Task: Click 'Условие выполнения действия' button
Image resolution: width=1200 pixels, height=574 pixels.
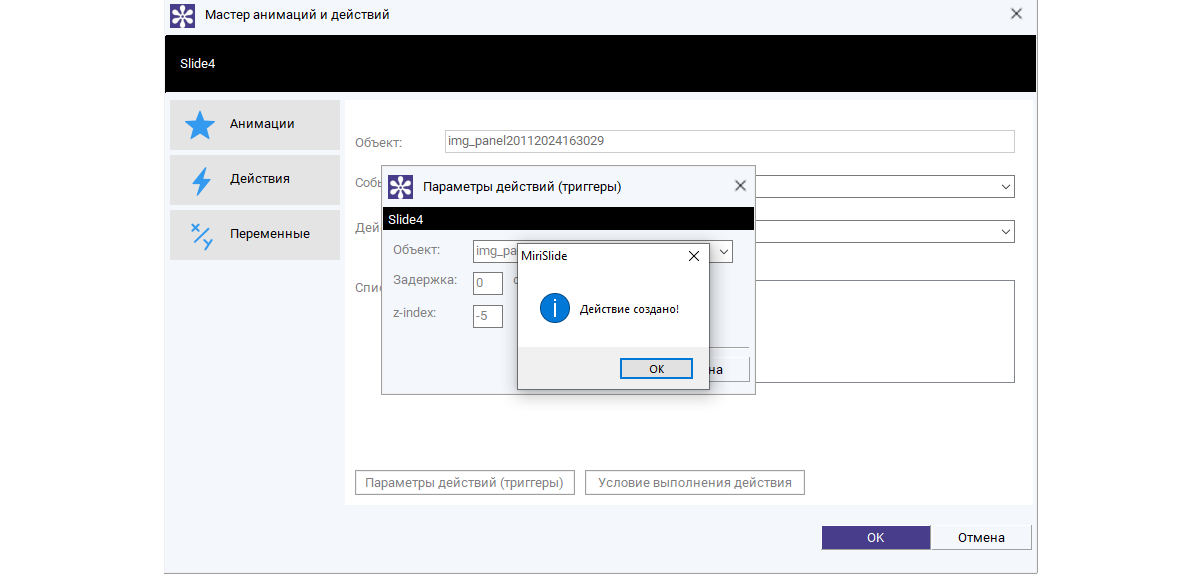Action: (695, 483)
